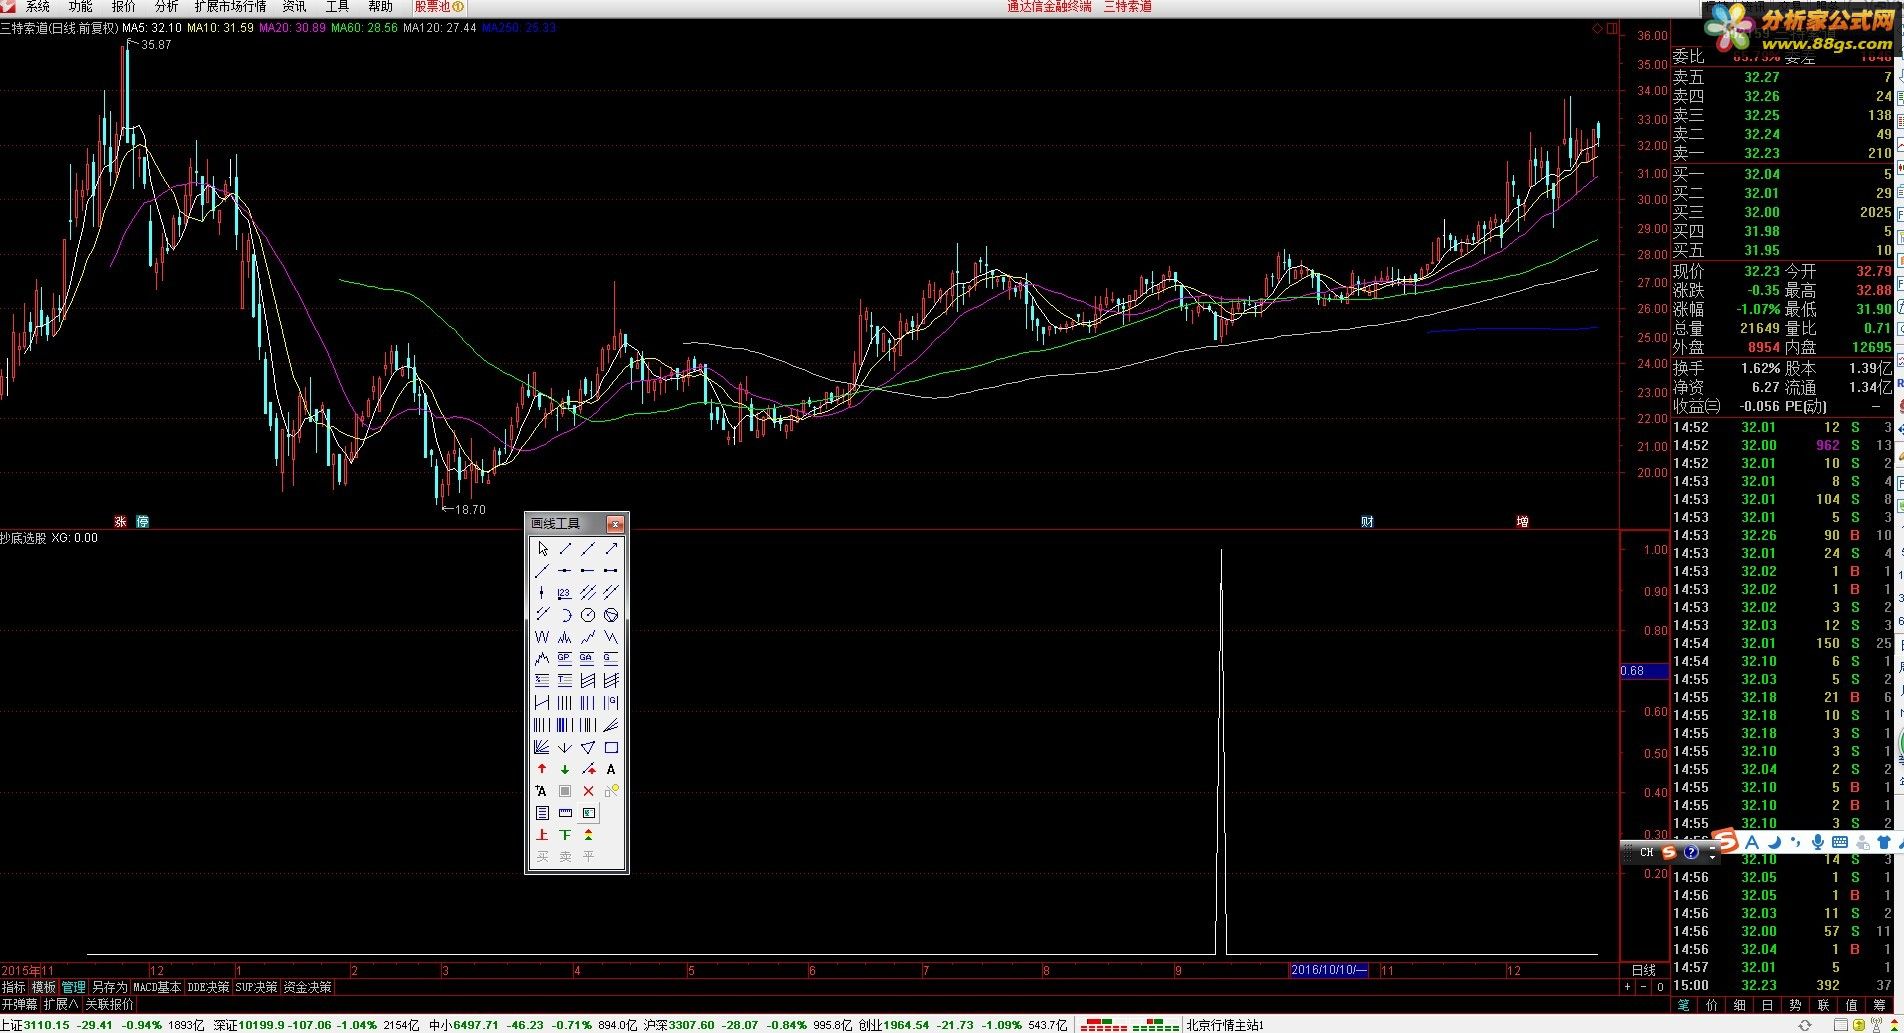Switch to the 价 tab in quote panel
This screenshot has height=1033, width=1904.
tap(1711, 1005)
